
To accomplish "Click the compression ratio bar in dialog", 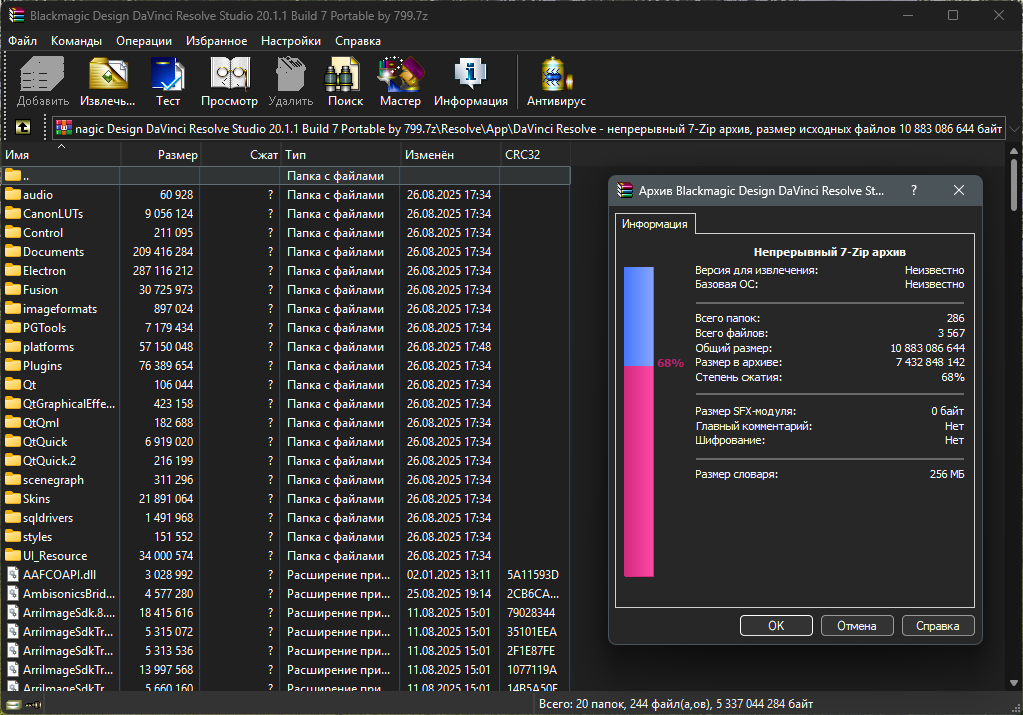I will pos(639,421).
